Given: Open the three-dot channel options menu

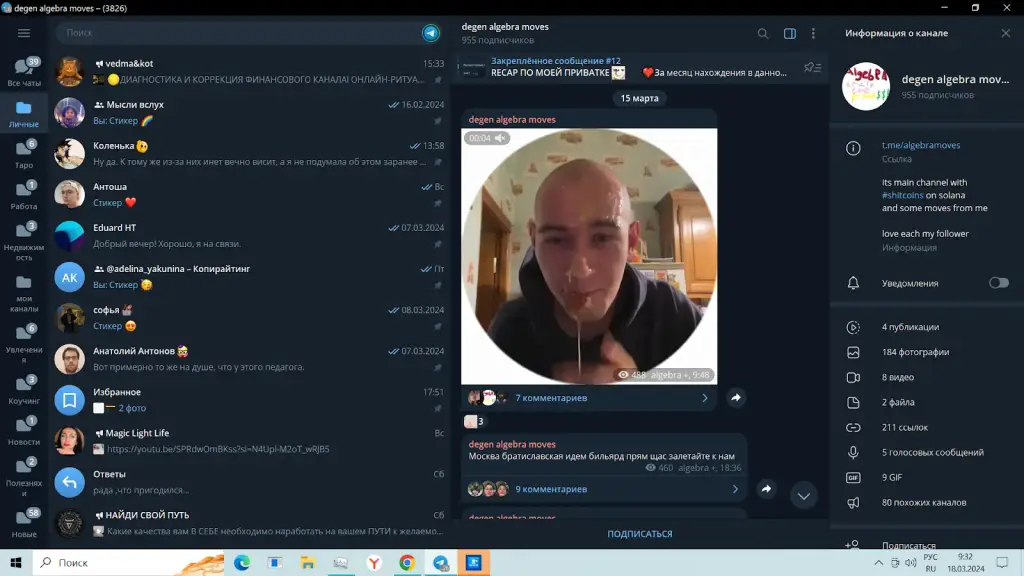Looking at the screenshot, I should 813,33.
